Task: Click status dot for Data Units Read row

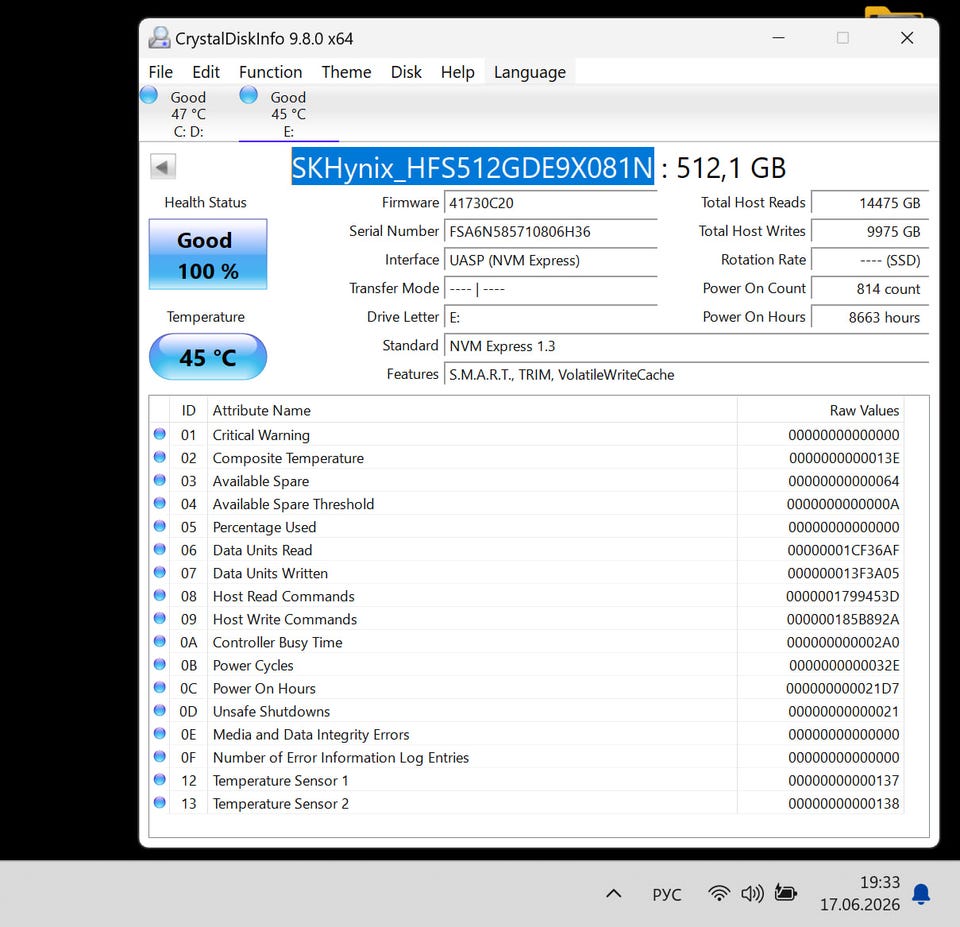Action: (x=160, y=549)
